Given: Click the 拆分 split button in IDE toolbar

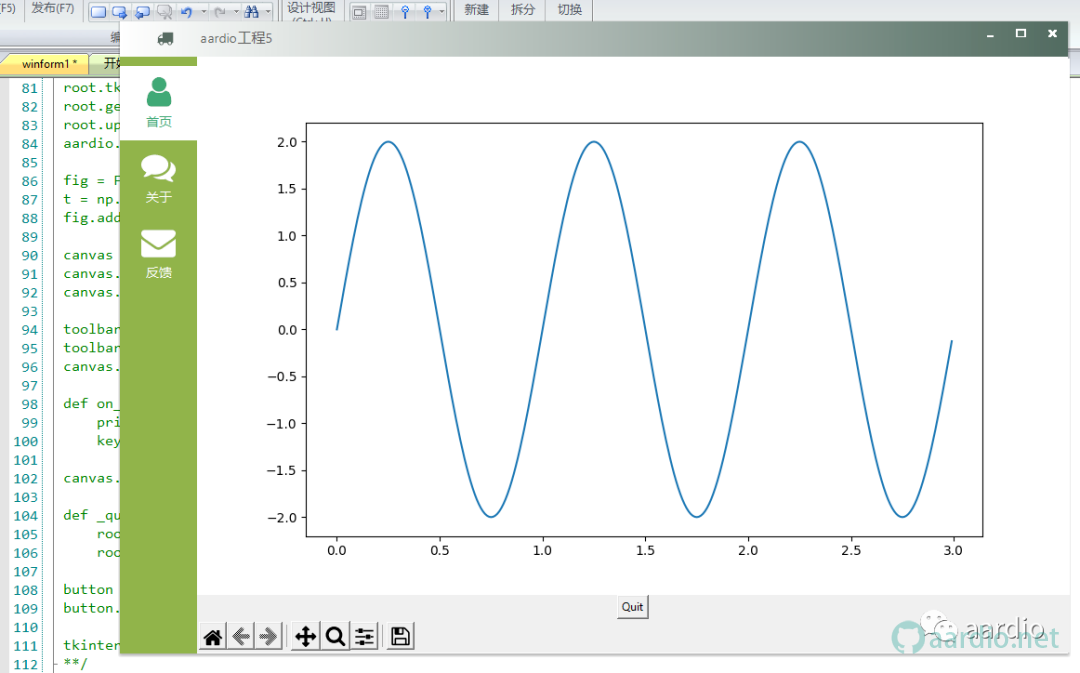Looking at the screenshot, I should [x=523, y=10].
